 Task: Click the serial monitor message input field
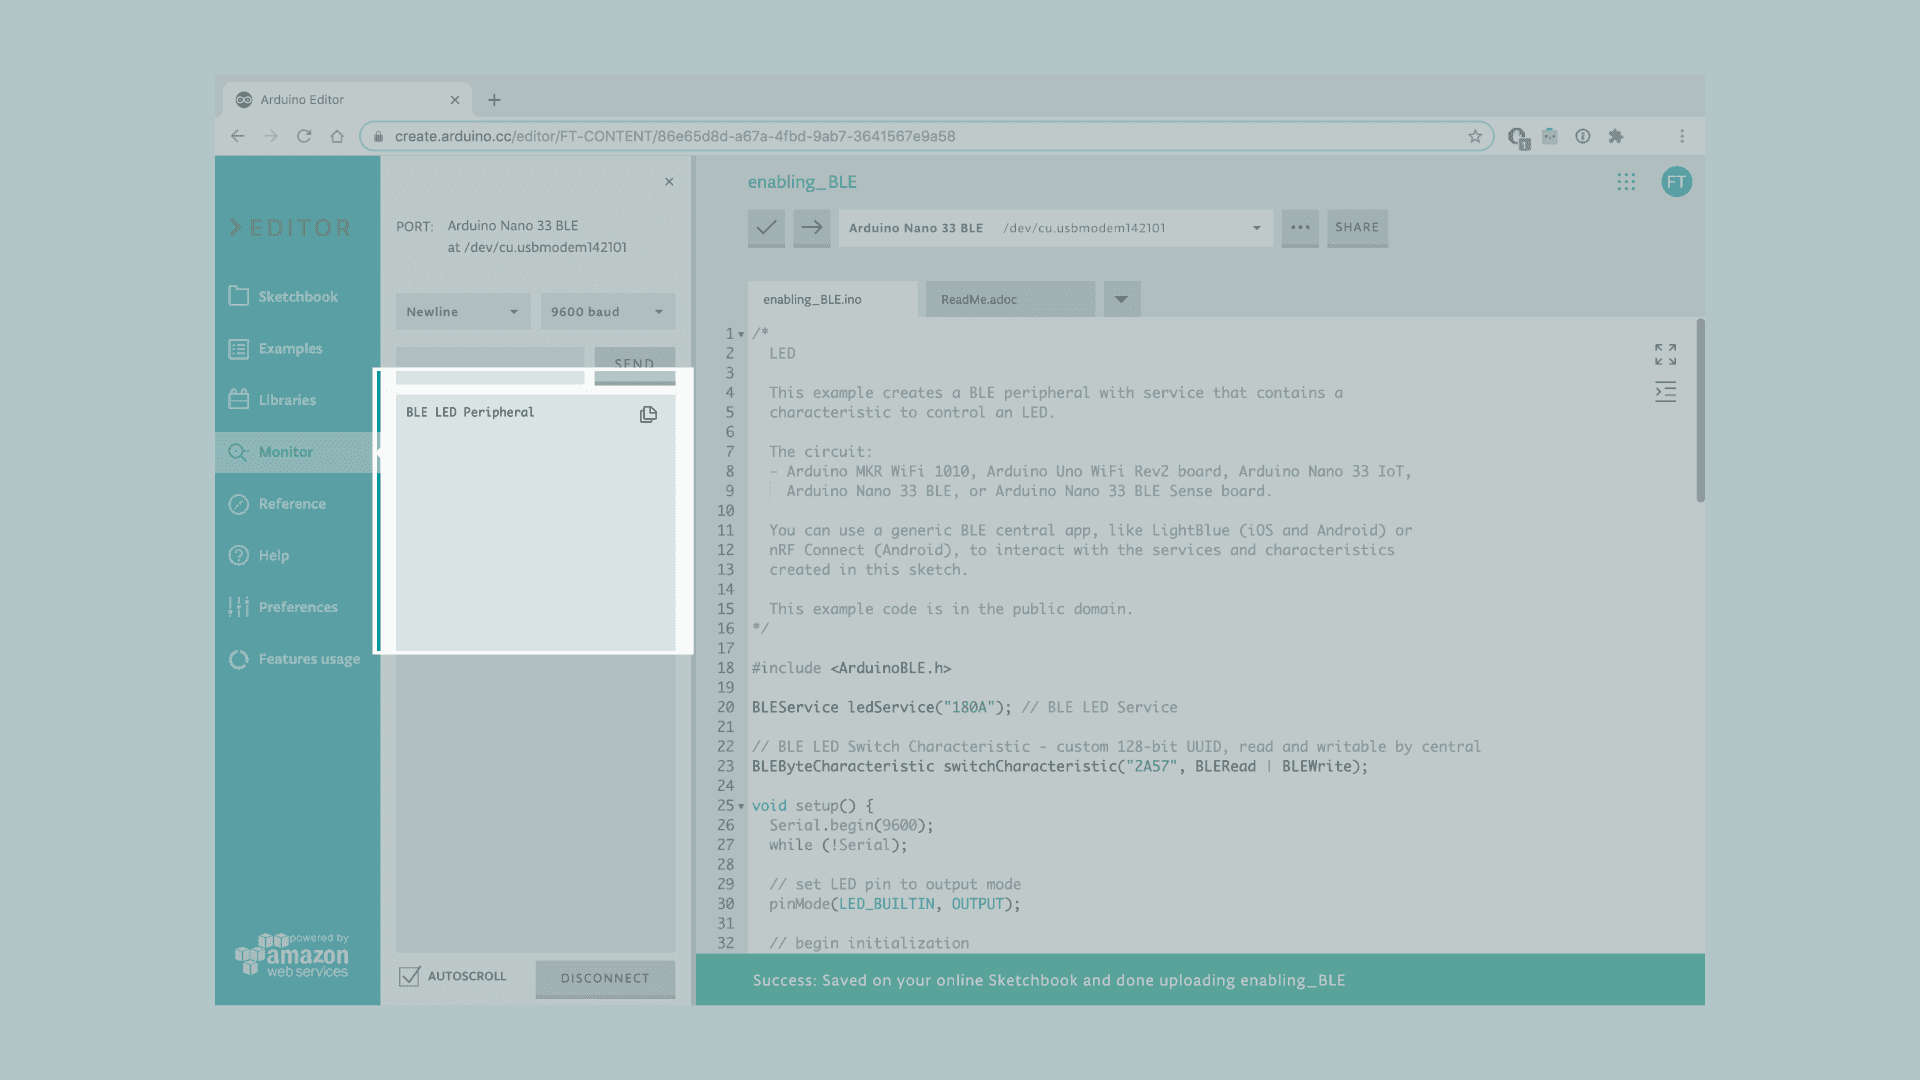coord(489,364)
